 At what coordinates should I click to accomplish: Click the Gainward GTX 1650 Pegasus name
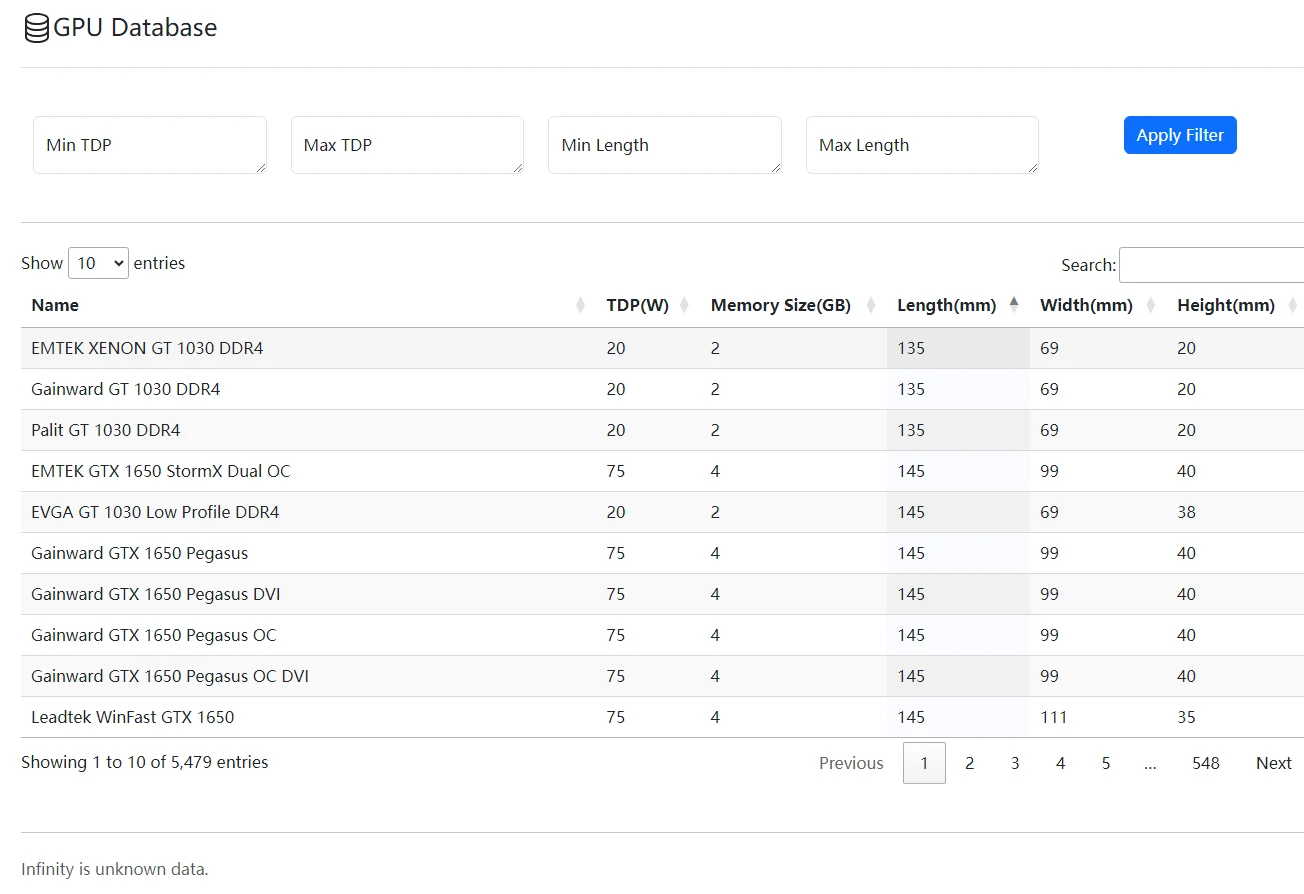point(140,553)
